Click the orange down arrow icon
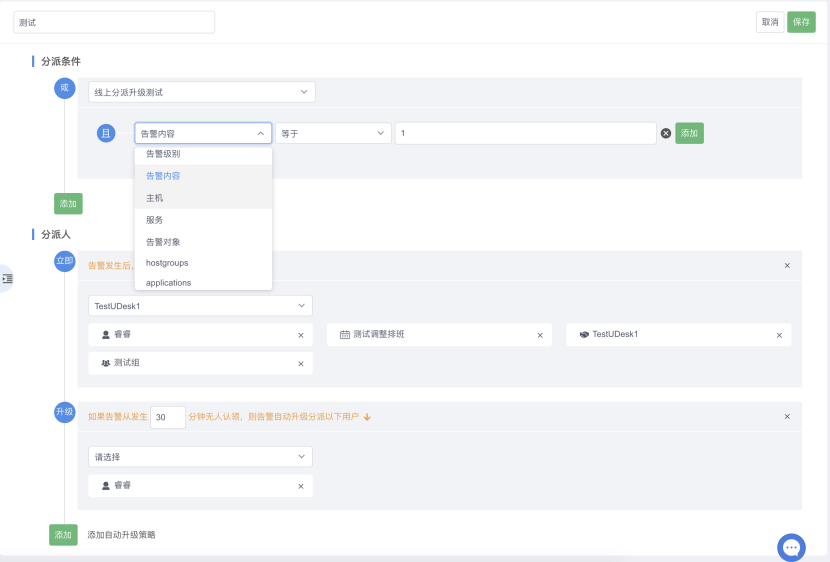 [x=367, y=417]
